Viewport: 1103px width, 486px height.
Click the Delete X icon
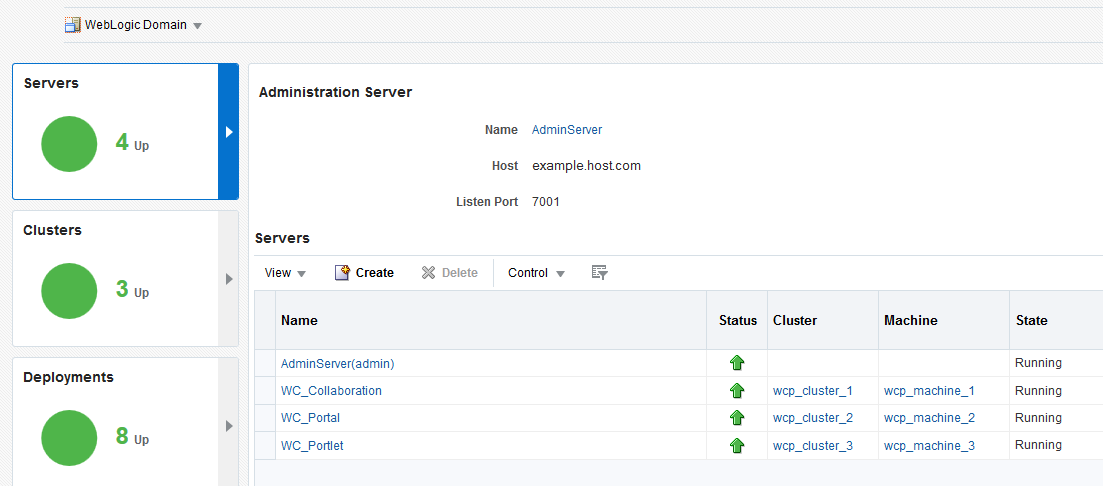(x=428, y=273)
